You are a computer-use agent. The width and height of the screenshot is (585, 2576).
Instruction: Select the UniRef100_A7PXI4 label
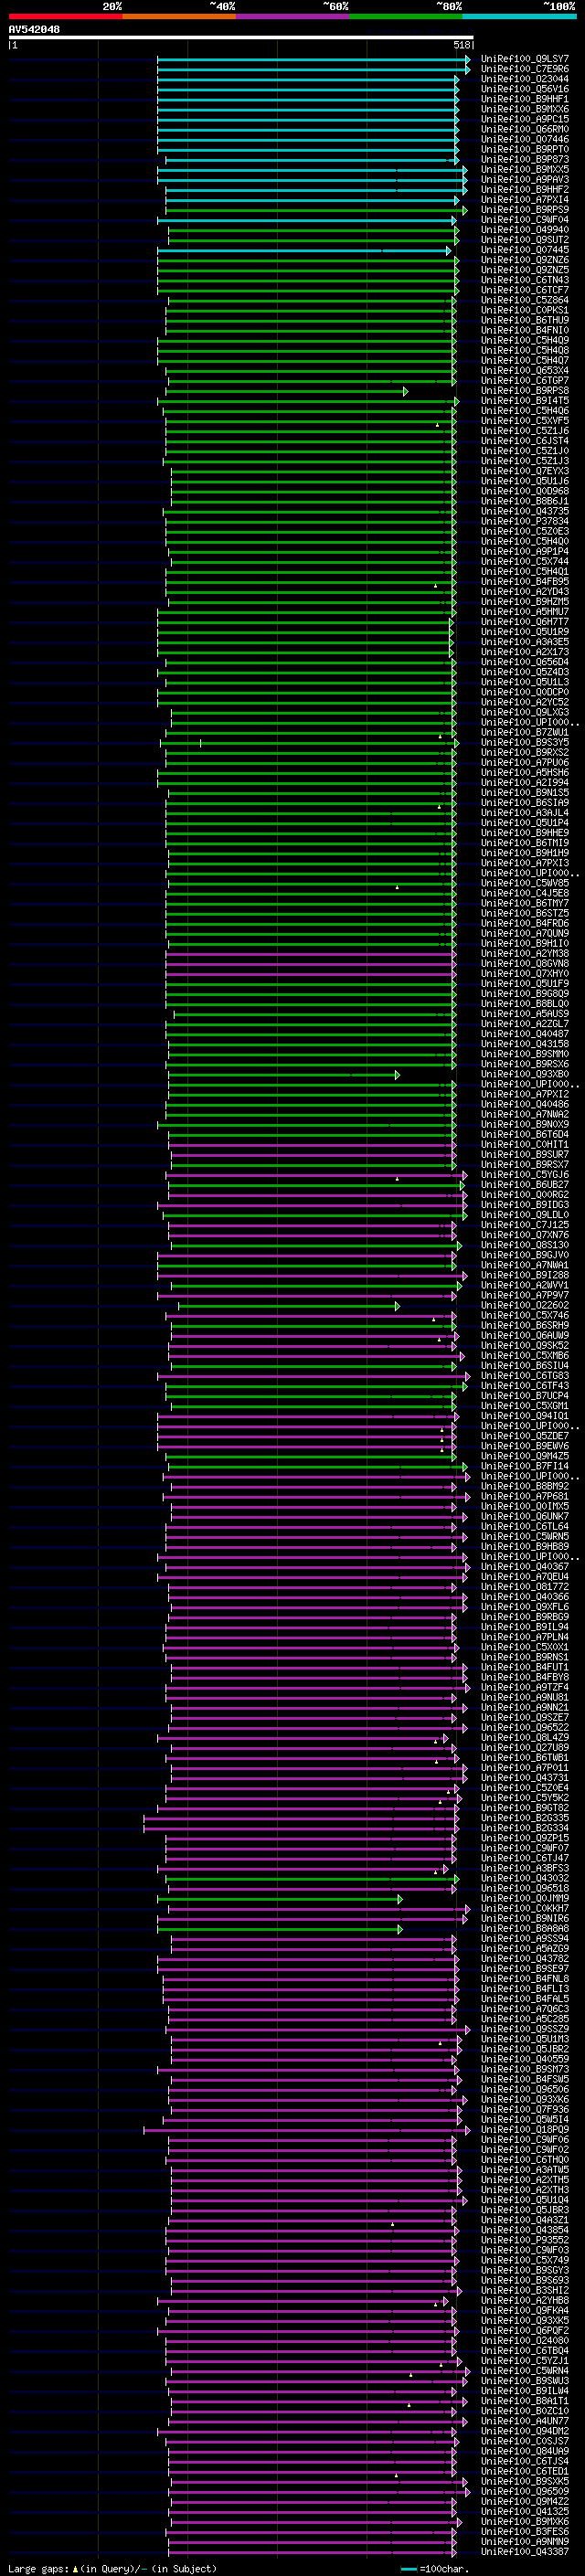525,199
